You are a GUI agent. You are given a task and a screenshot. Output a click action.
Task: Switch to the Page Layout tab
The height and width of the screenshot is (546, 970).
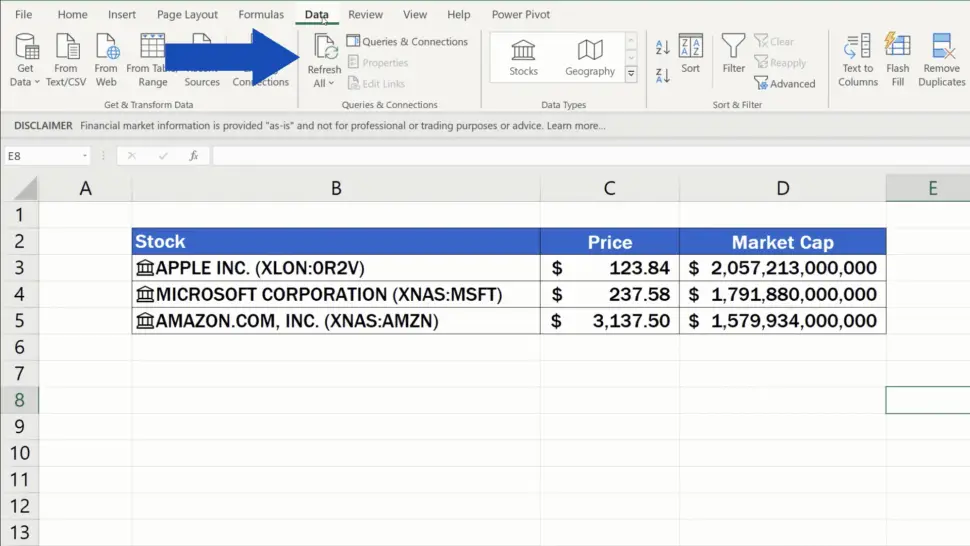pos(187,14)
